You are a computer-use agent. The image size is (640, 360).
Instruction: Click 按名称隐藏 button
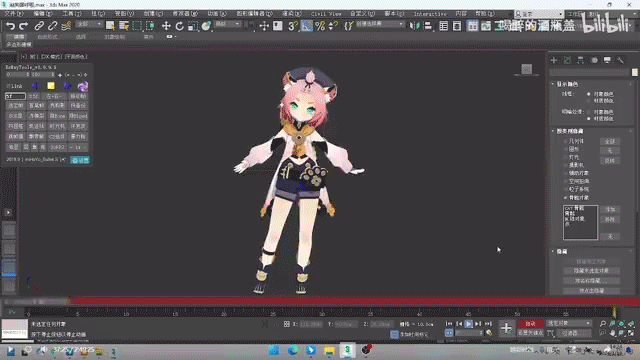pos(591,280)
